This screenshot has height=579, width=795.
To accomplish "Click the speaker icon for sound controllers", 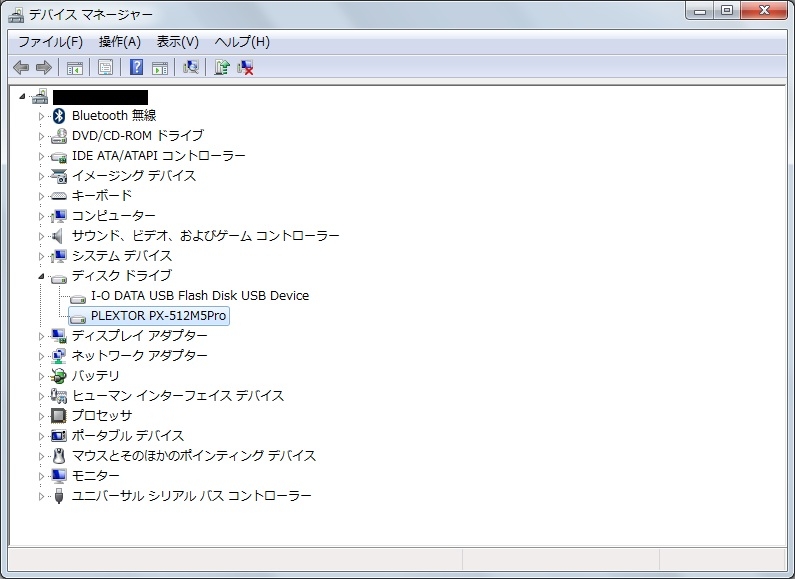I will pos(58,235).
